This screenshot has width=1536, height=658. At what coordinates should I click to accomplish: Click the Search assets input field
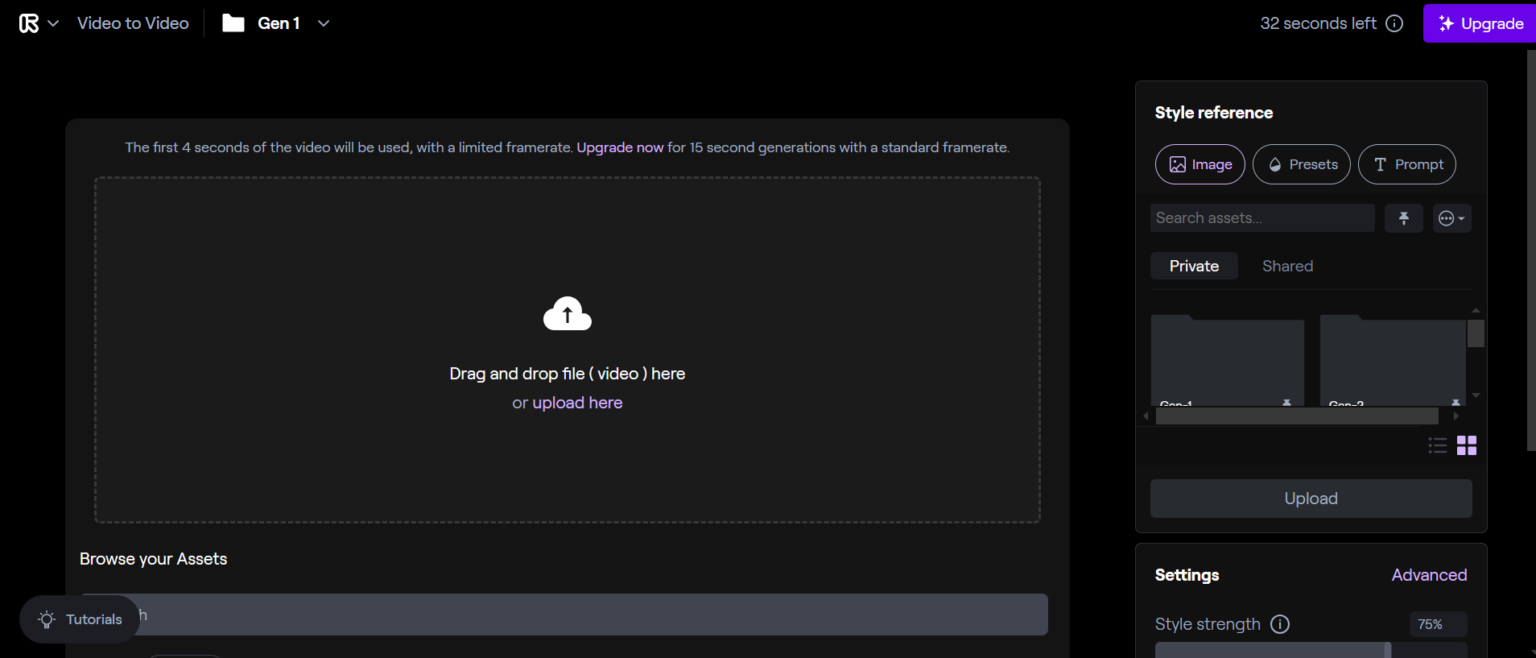(1262, 218)
